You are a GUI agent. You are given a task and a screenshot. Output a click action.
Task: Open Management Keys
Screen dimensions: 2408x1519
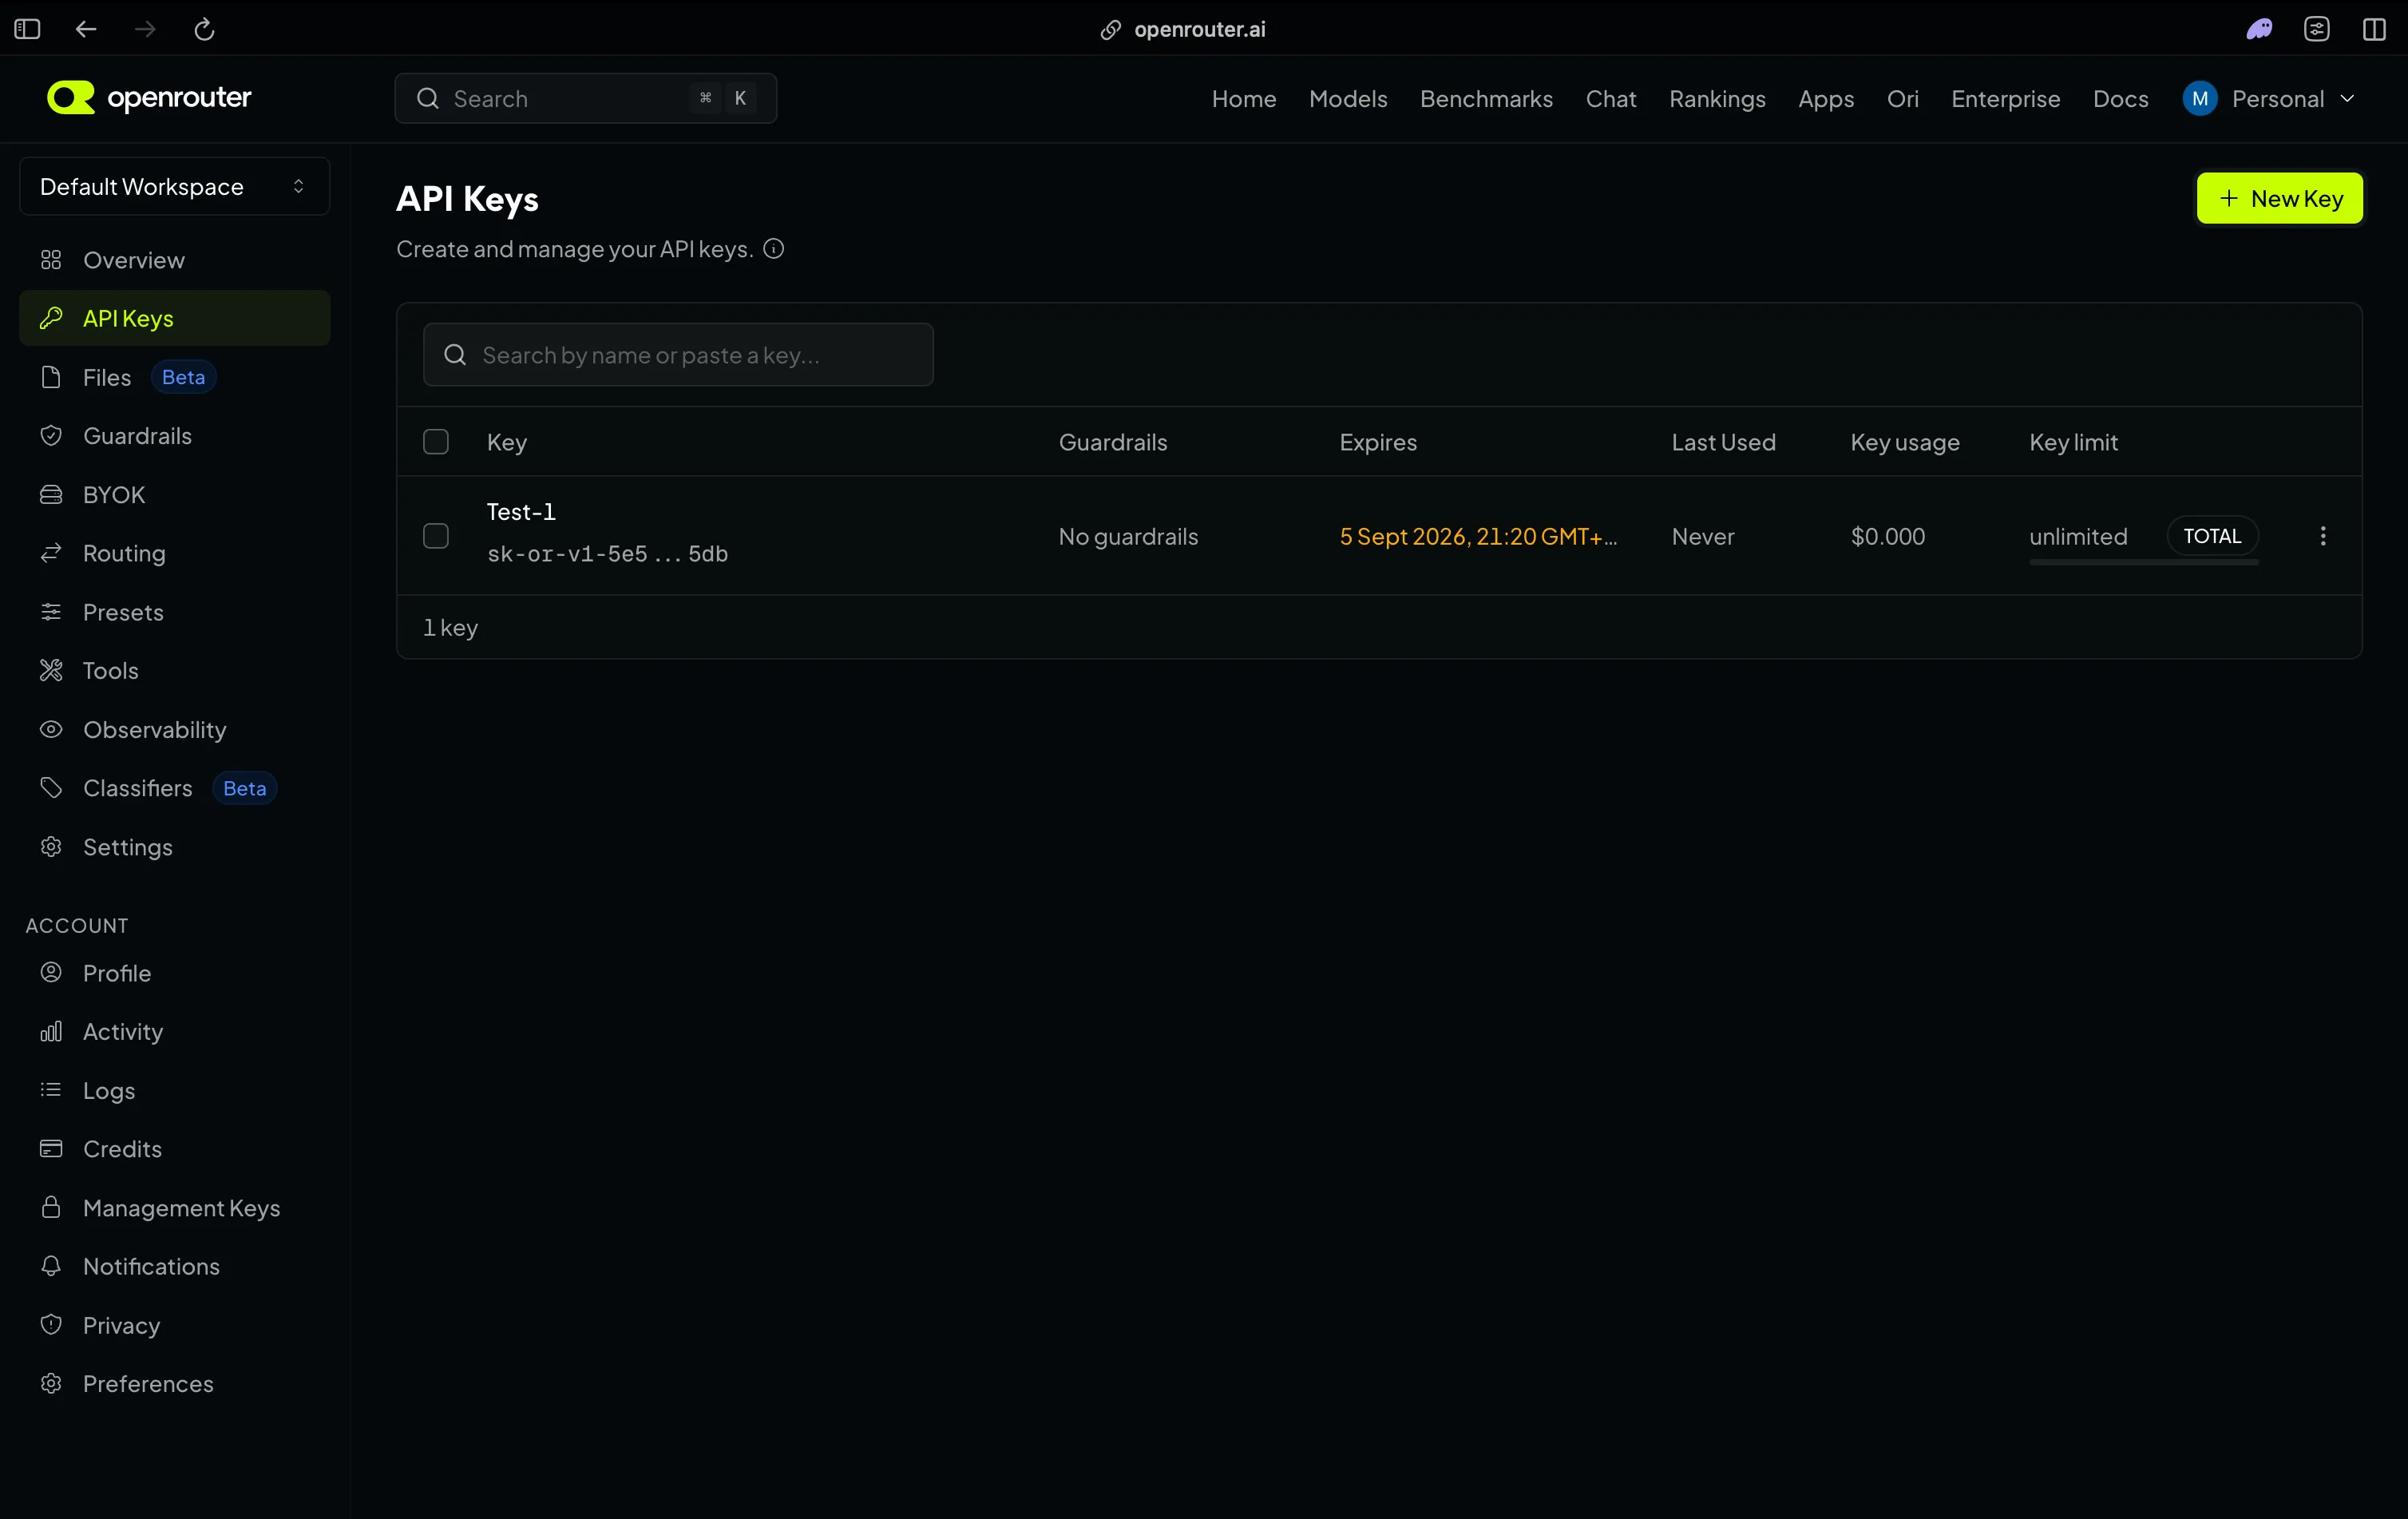174,1208
